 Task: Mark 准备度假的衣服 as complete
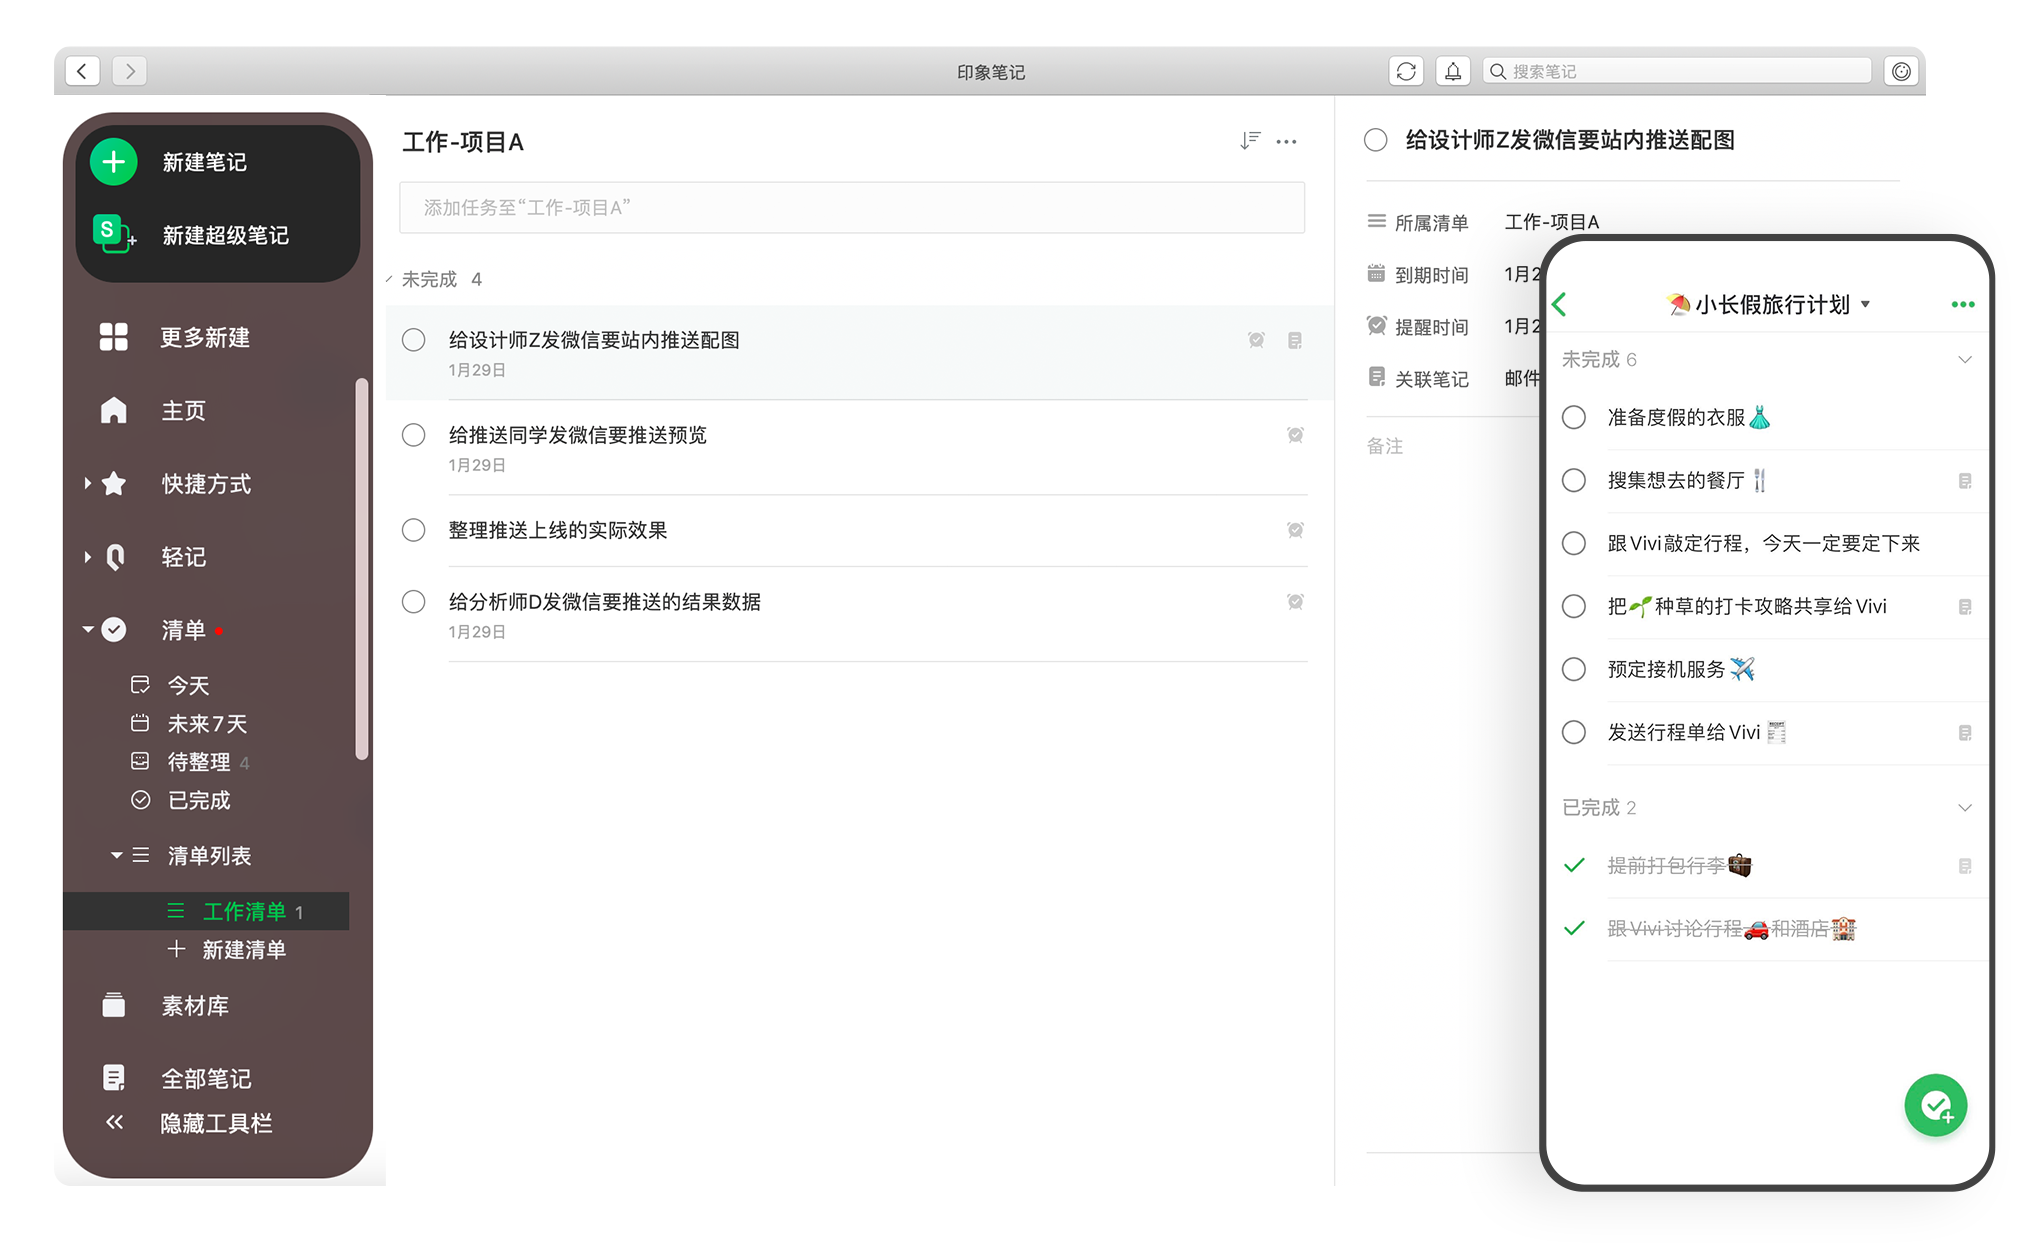(x=1573, y=417)
